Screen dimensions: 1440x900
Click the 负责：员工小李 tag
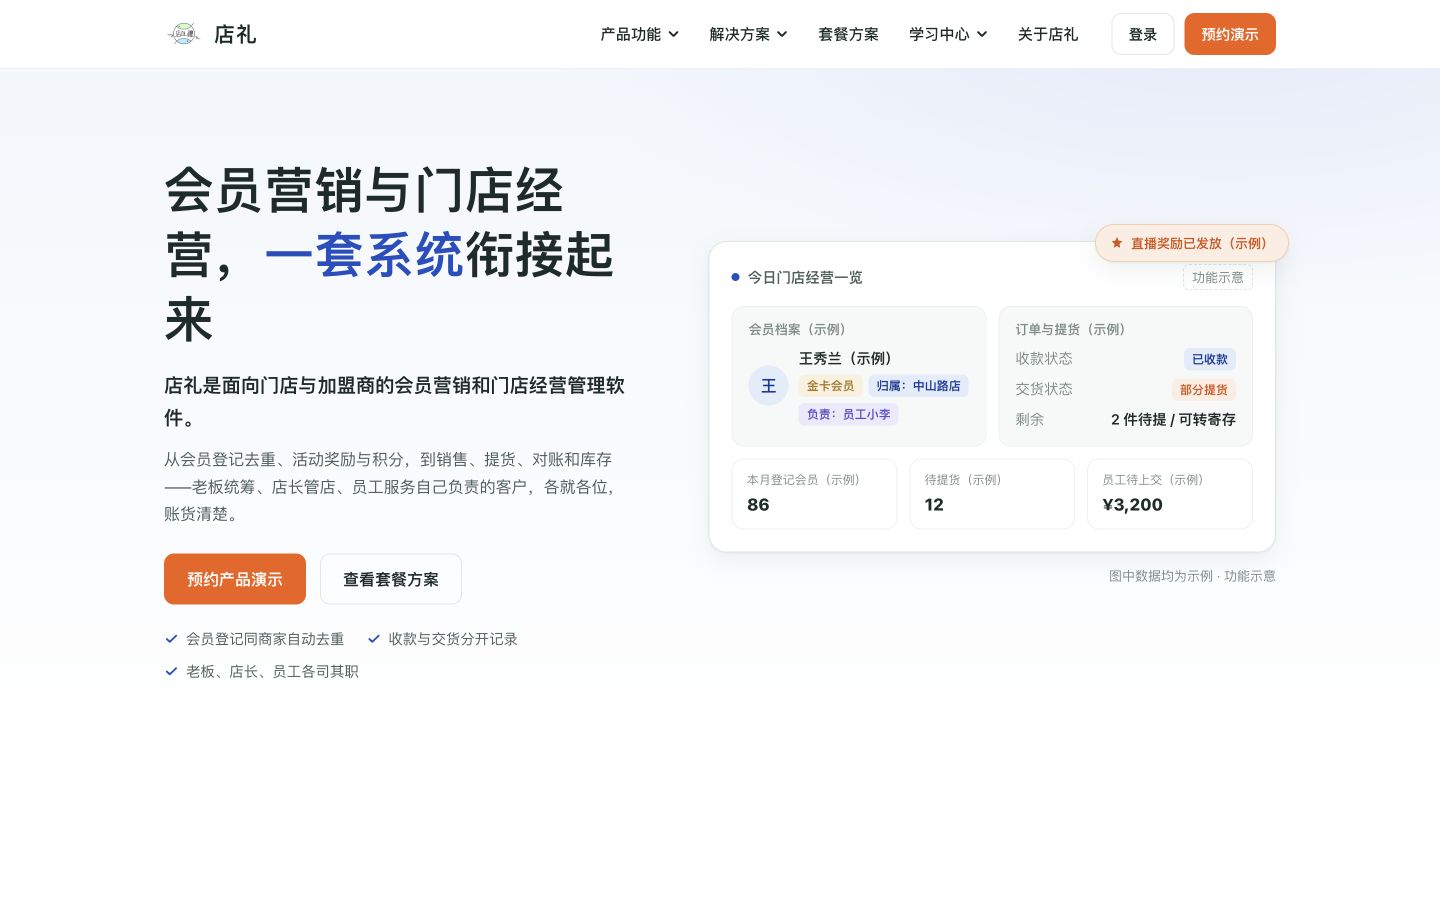tap(848, 414)
